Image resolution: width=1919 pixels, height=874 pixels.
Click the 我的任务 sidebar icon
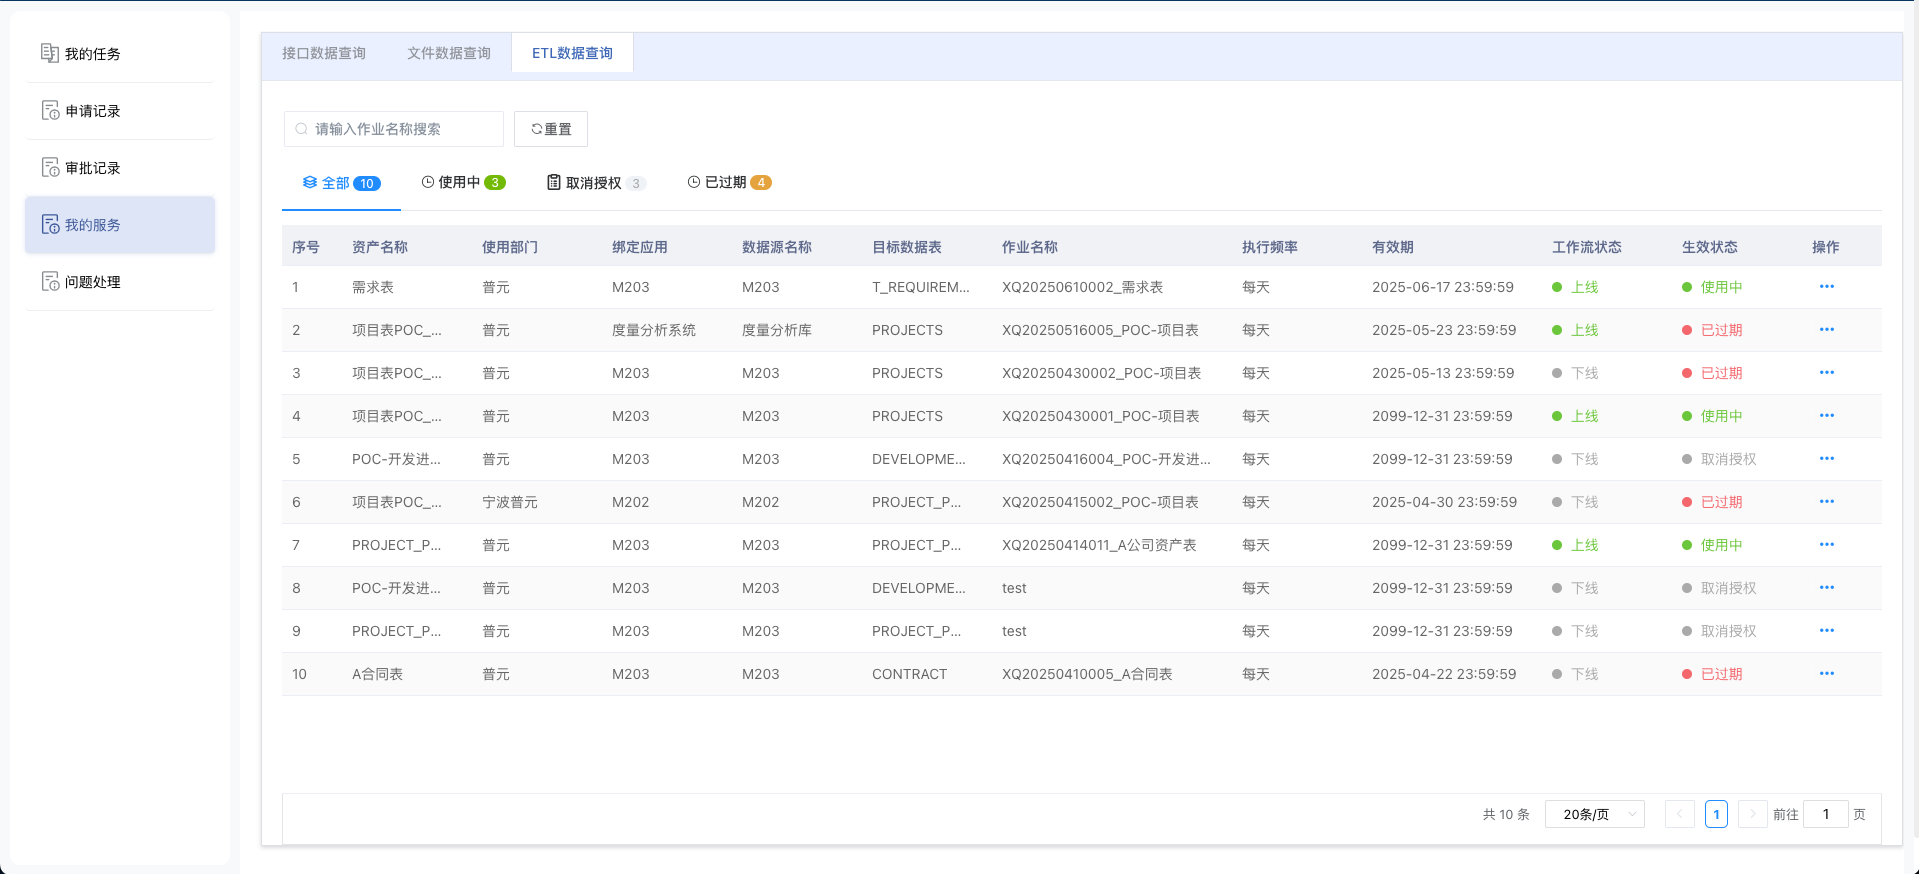(49, 53)
